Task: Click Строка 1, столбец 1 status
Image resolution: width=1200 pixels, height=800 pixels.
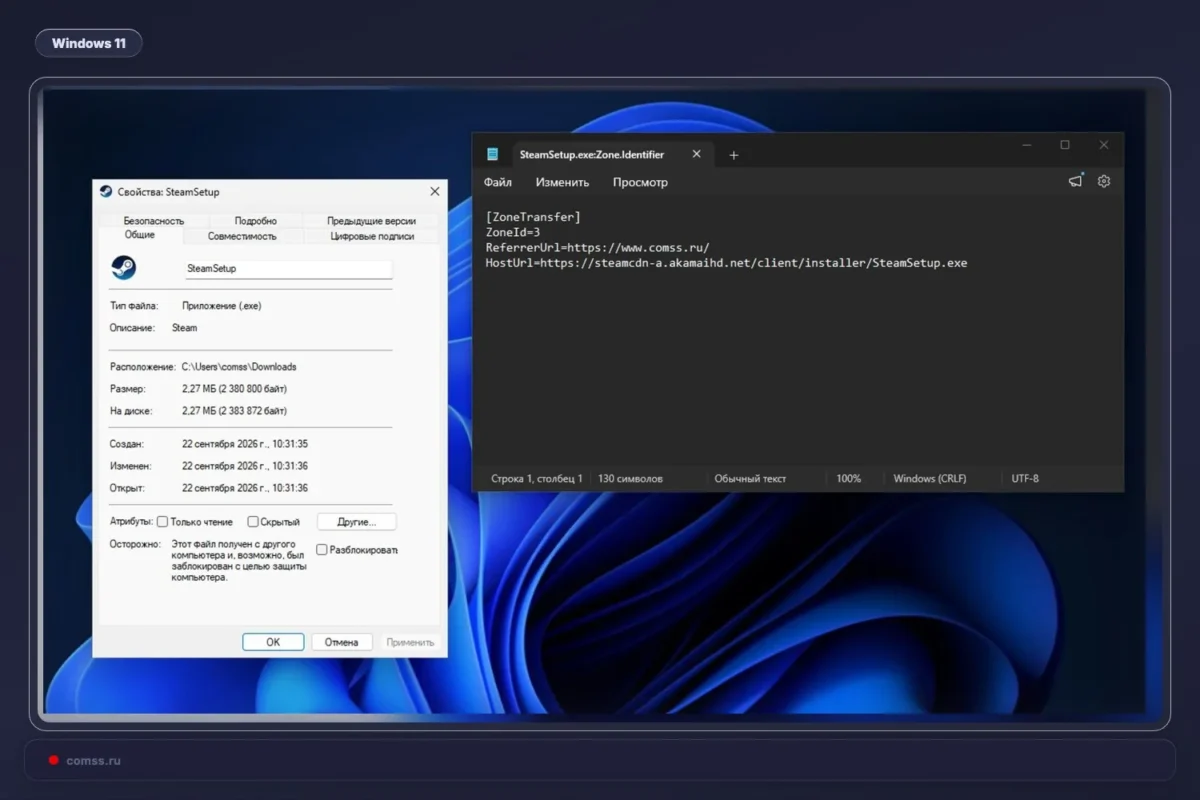Action: [537, 479]
